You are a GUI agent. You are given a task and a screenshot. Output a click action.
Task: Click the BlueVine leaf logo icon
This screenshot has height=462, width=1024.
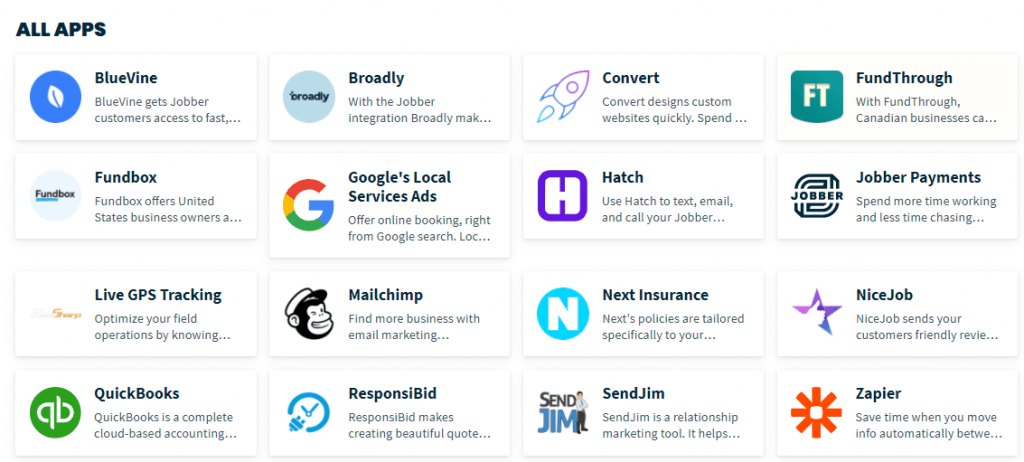(56, 97)
